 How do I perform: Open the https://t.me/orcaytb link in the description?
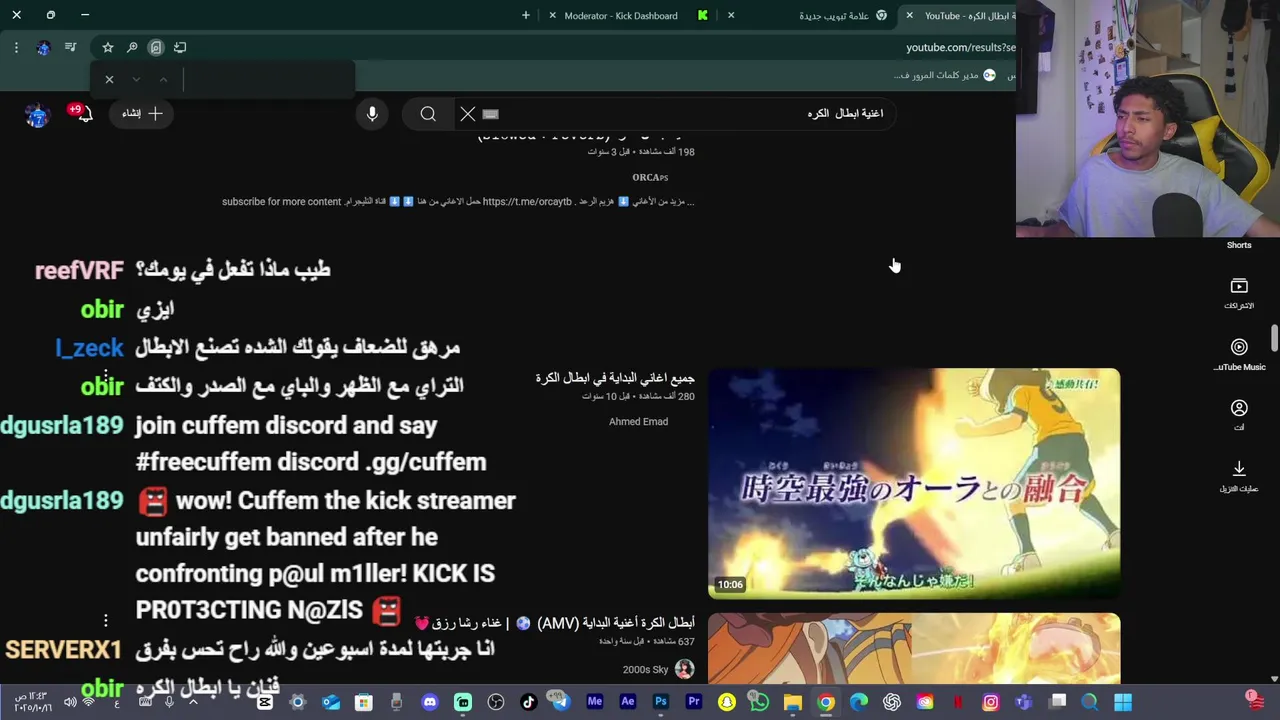click(x=527, y=201)
